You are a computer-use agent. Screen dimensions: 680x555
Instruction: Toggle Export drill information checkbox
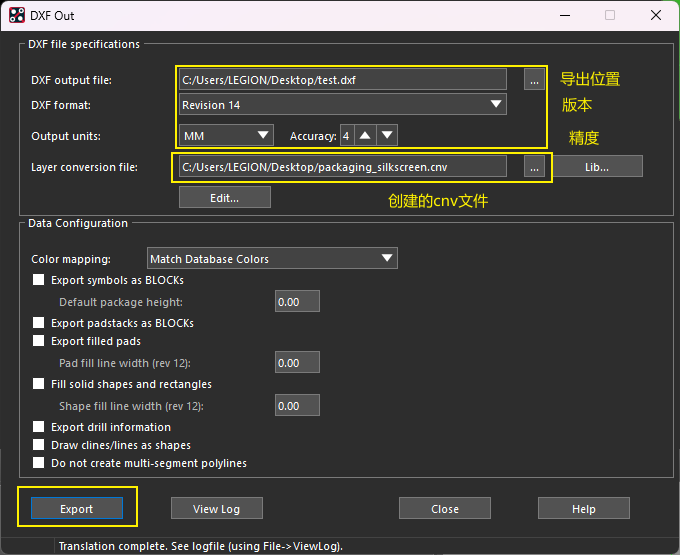39,427
